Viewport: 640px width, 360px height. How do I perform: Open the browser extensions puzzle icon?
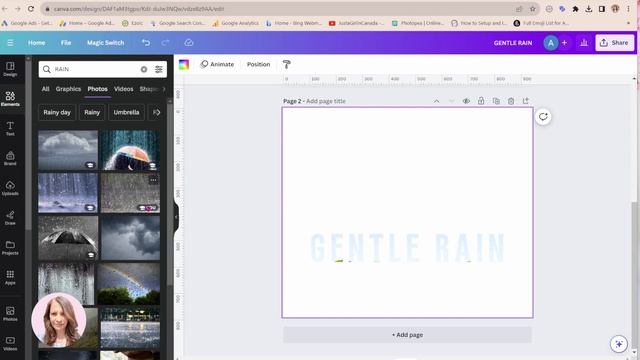(x=576, y=9)
